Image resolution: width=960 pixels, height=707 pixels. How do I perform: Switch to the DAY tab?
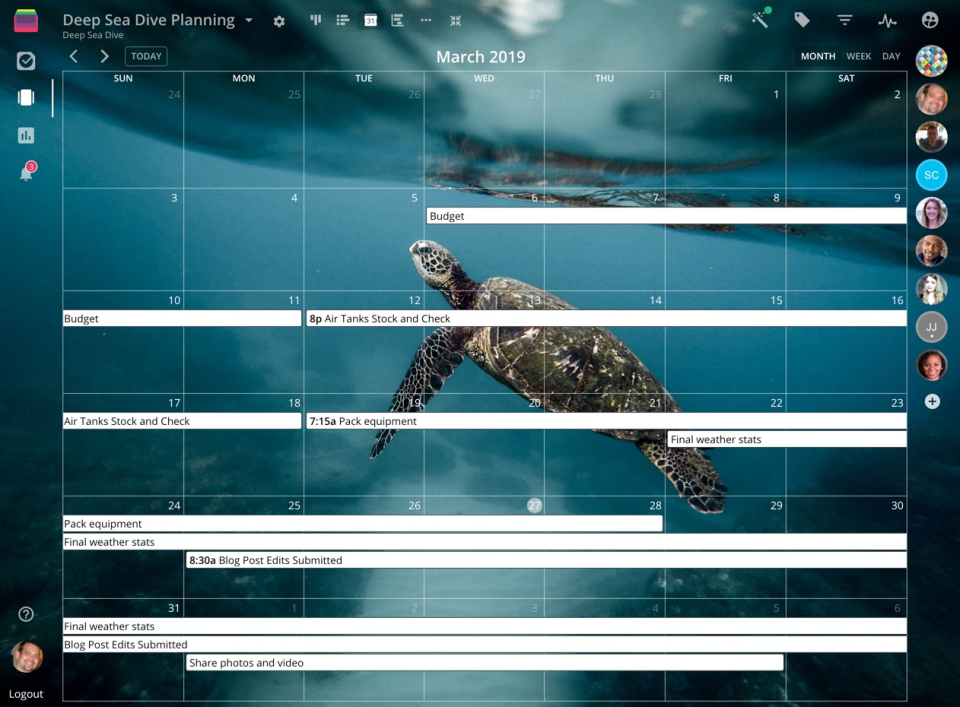(x=890, y=56)
